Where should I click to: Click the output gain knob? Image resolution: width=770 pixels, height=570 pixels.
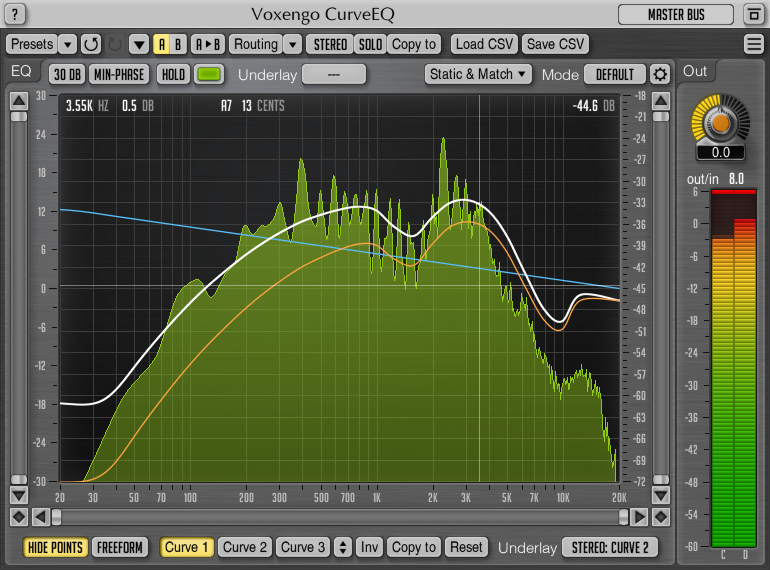(719, 123)
